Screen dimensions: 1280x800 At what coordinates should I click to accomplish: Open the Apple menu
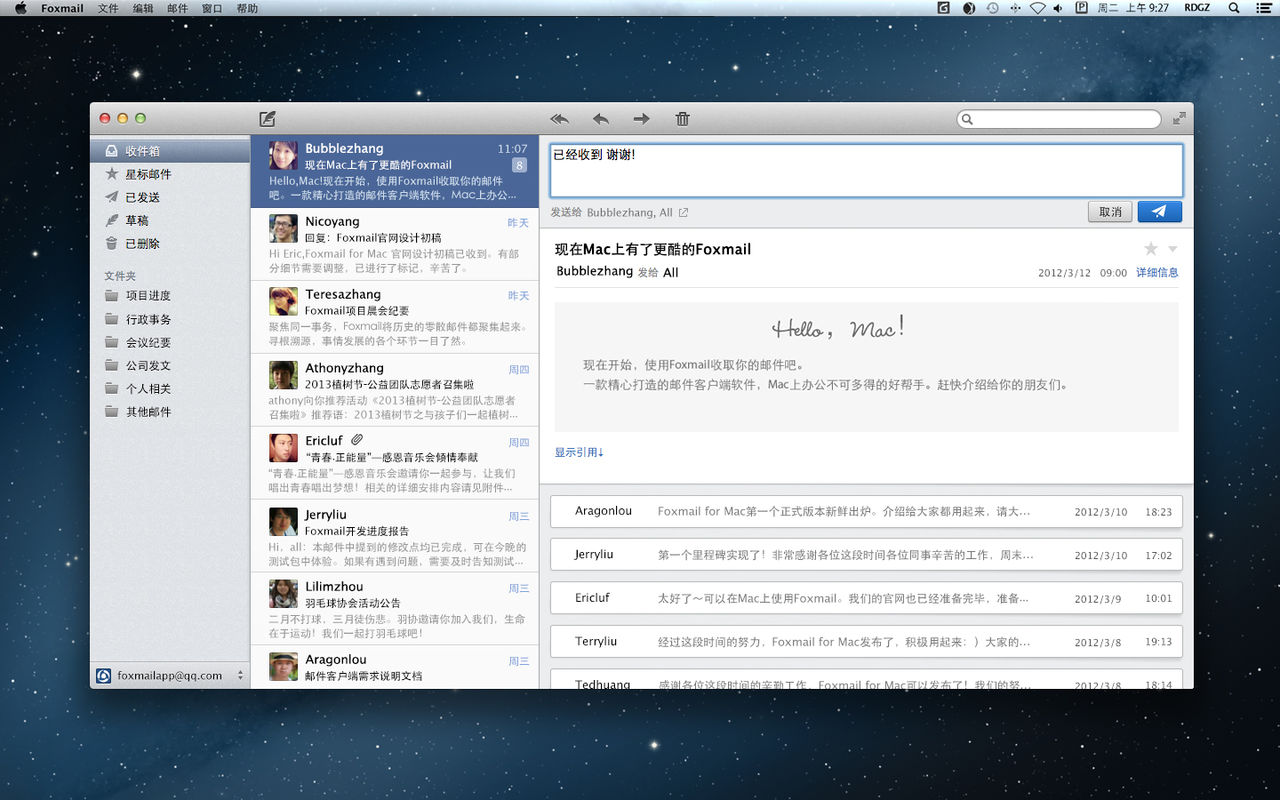20,8
